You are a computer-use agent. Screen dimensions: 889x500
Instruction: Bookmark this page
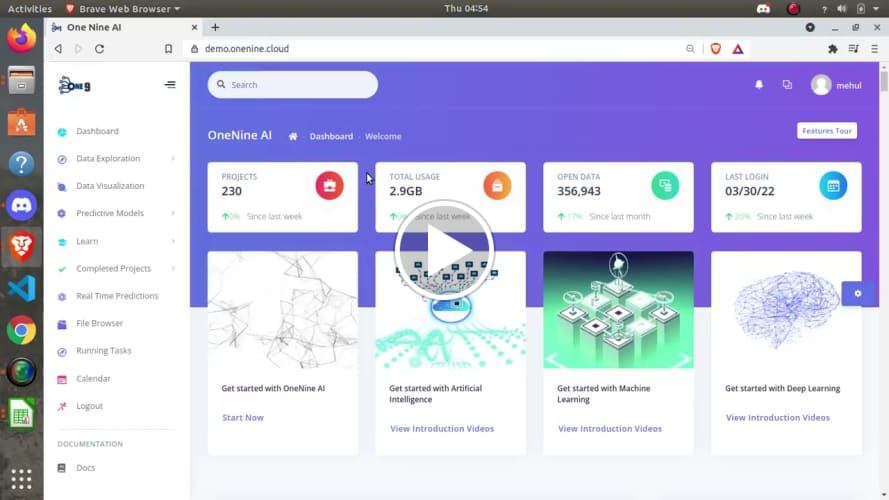(168, 49)
